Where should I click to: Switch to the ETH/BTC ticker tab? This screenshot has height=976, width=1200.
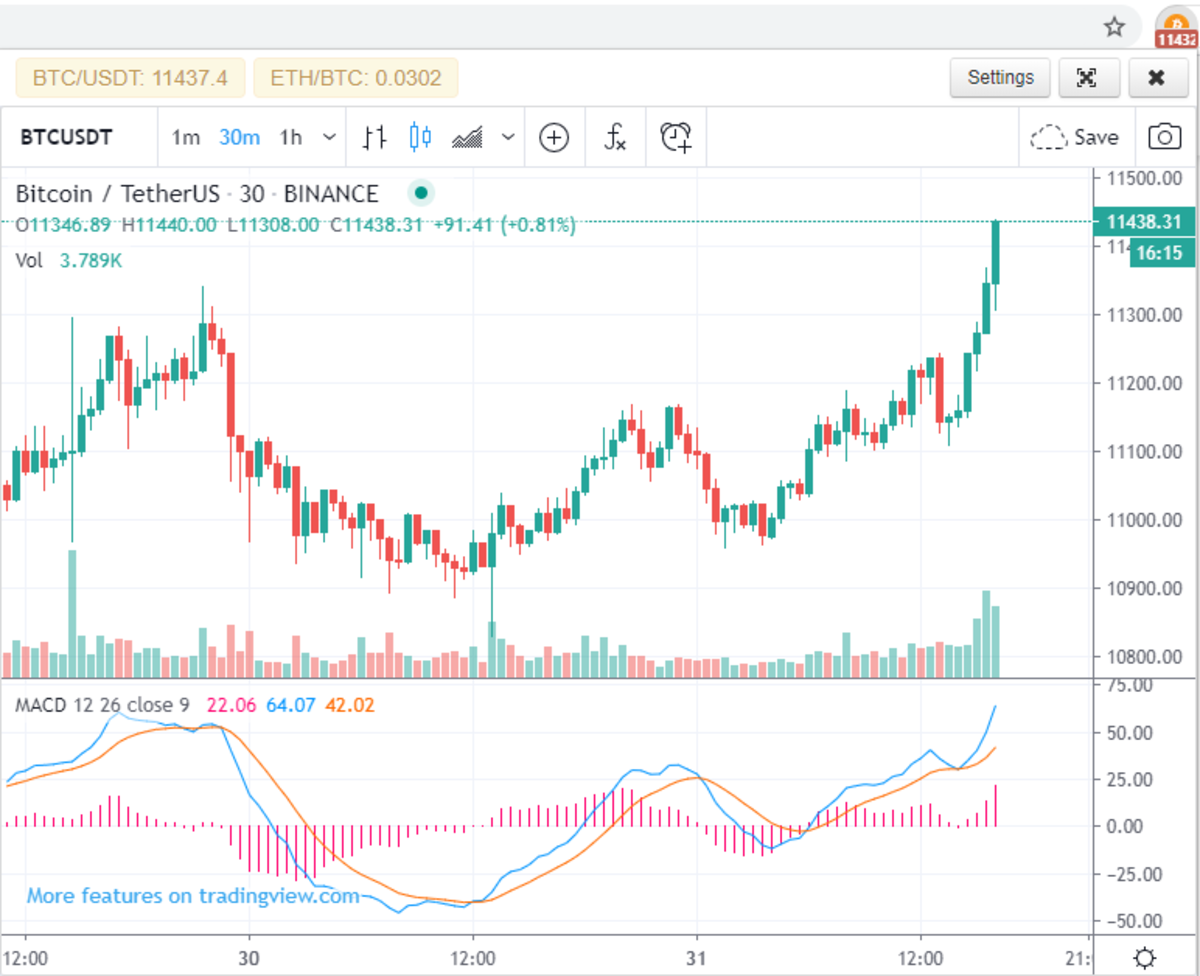click(356, 77)
